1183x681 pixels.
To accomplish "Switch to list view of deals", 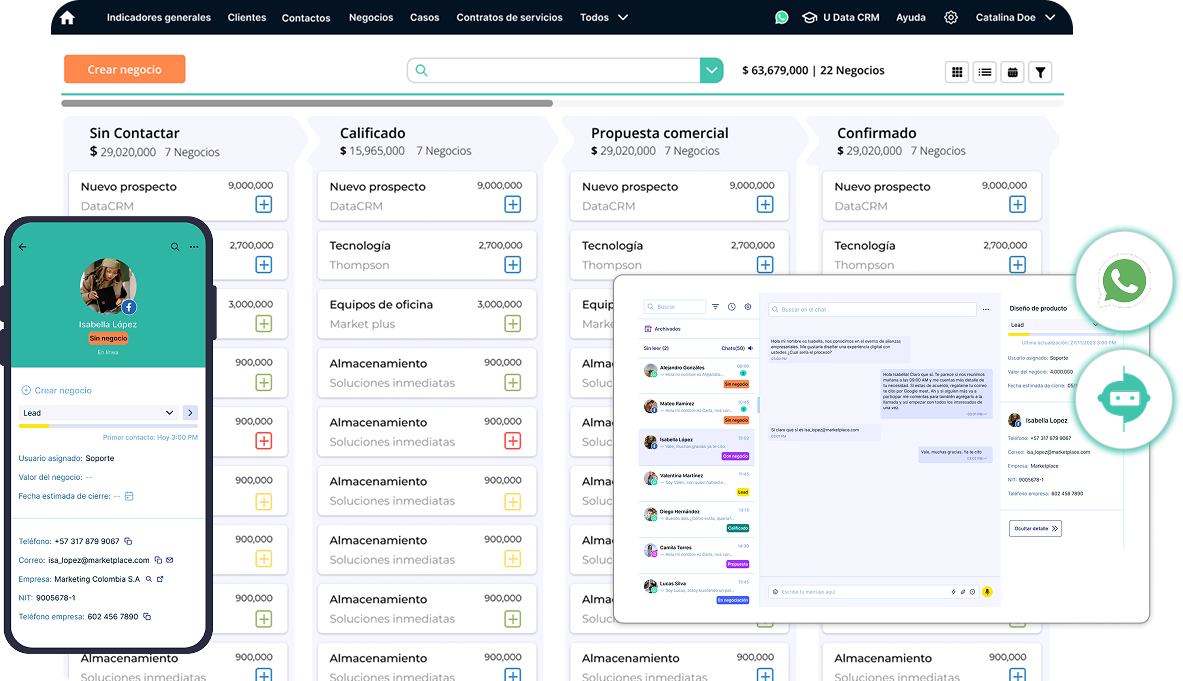I will pos(985,72).
